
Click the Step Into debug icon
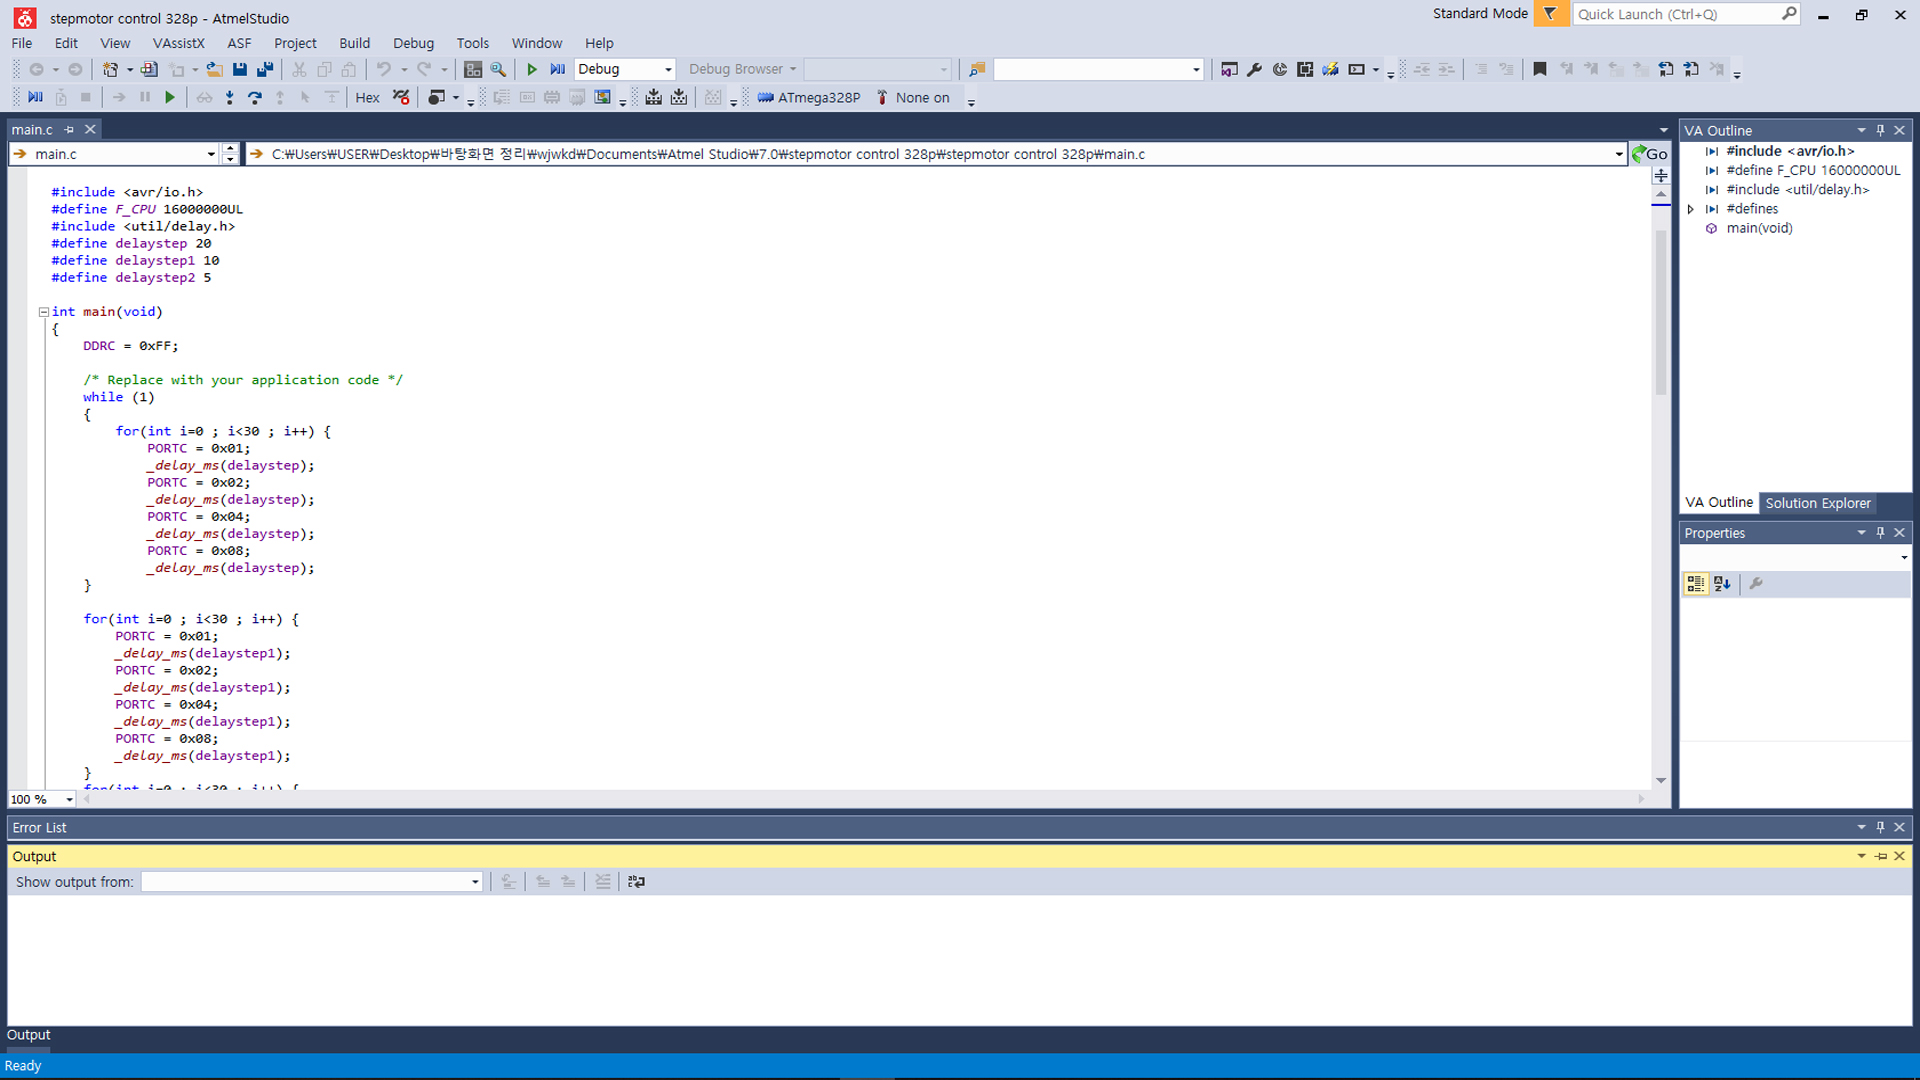click(x=230, y=97)
